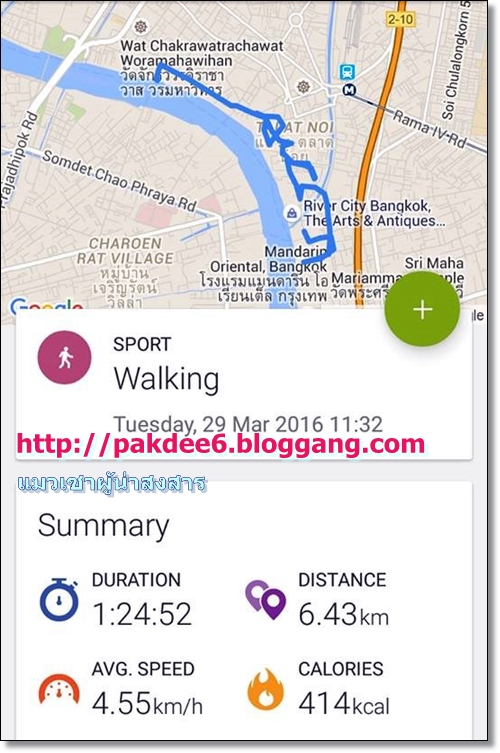Click the orange flame calories icon

coord(266,689)
